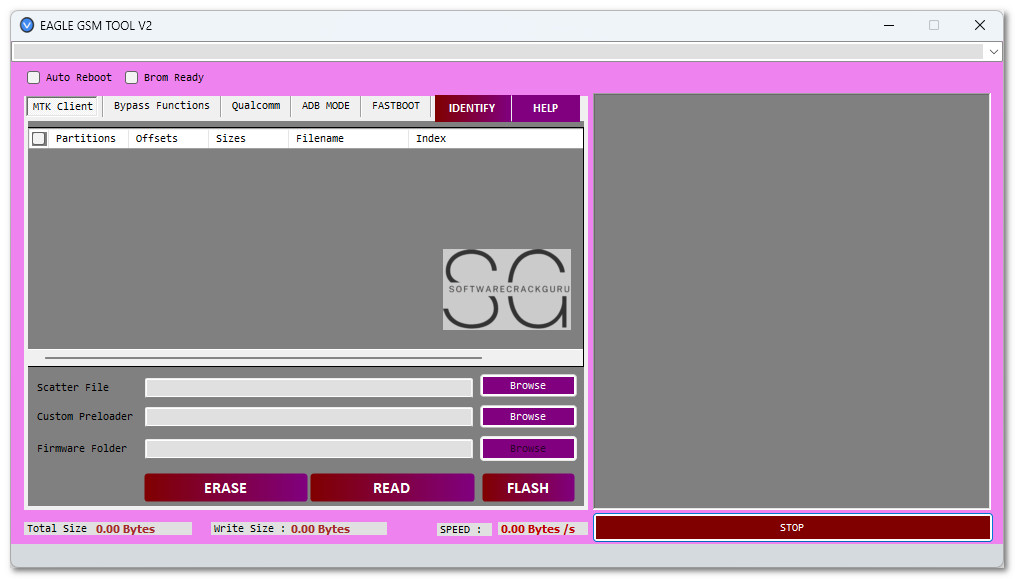This screenshot has width=1015, height=579.
Task: Close the Eagle GSM Tool window
Action: (979, 25)
